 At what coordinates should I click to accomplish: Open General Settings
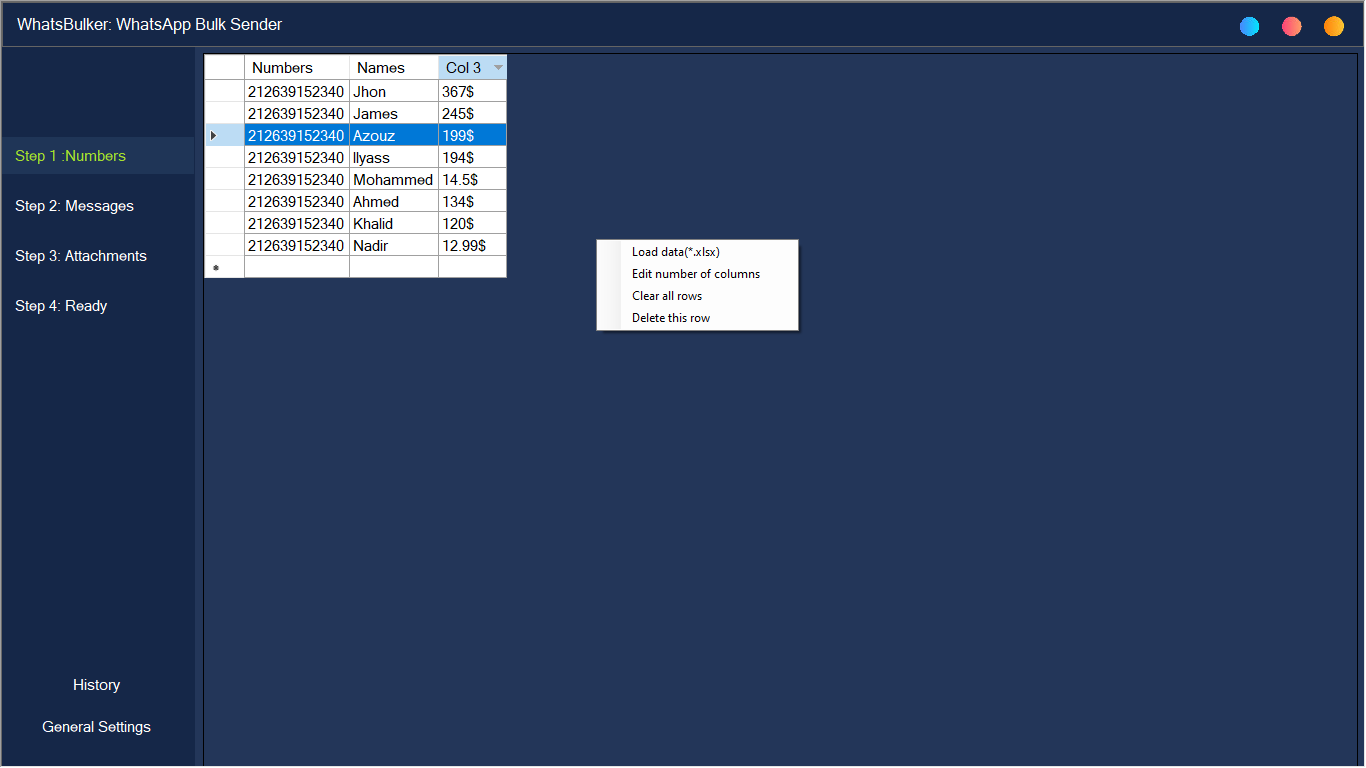[x=97, y=727]
